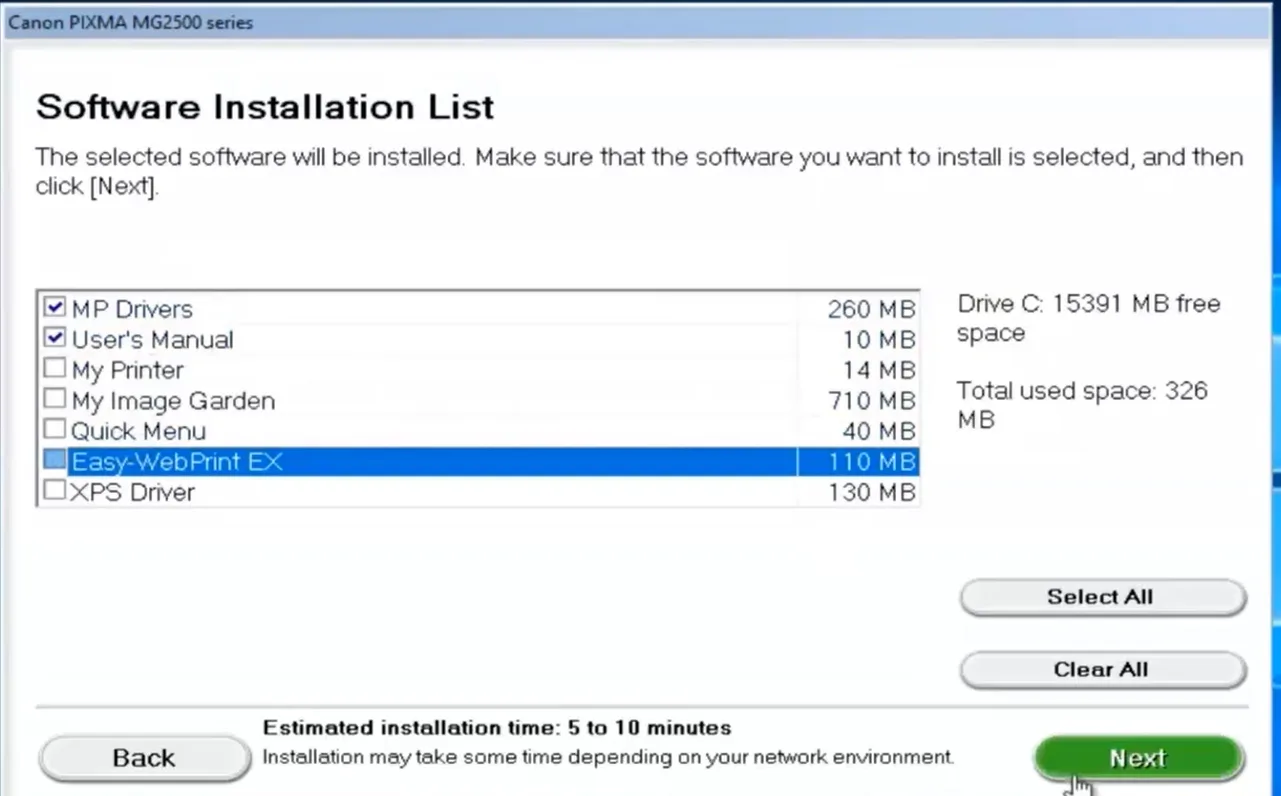Click the highlighted 110 MB size cell
This screenshot has width=1281, height=796.
coord(871,462)
